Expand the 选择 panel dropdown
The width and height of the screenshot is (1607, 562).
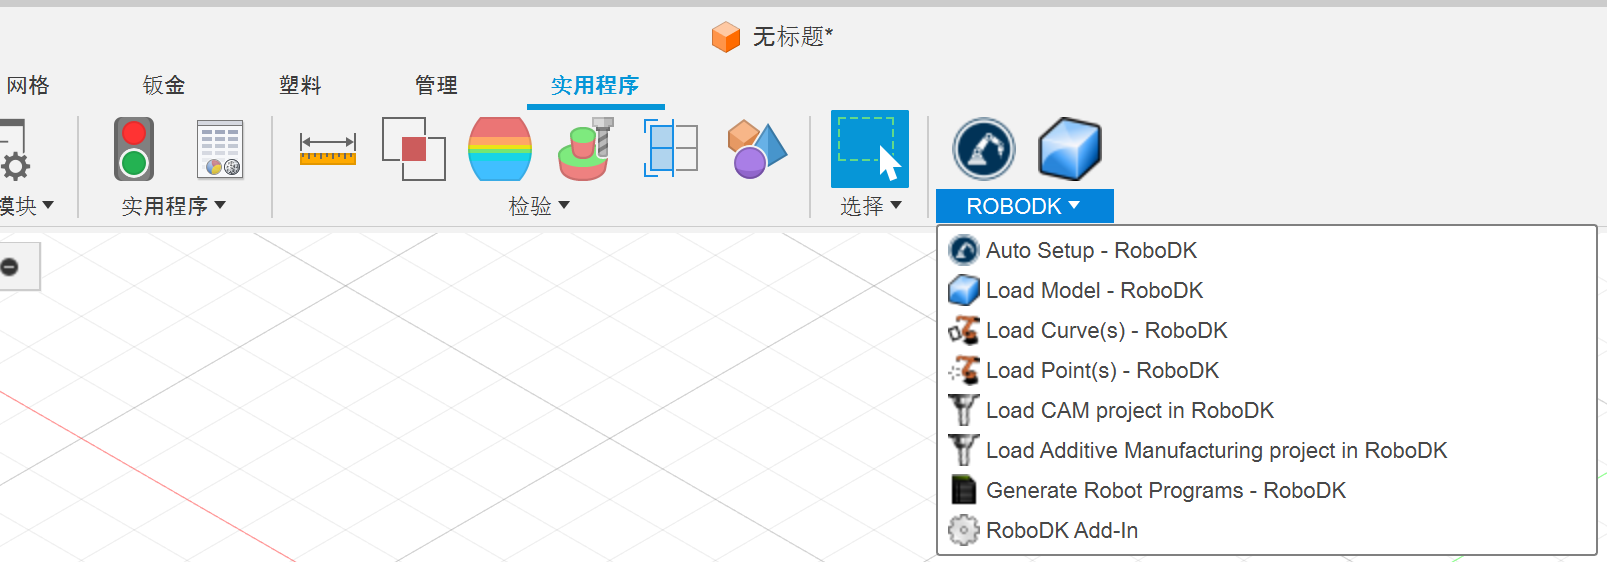[x=871, y=206]
